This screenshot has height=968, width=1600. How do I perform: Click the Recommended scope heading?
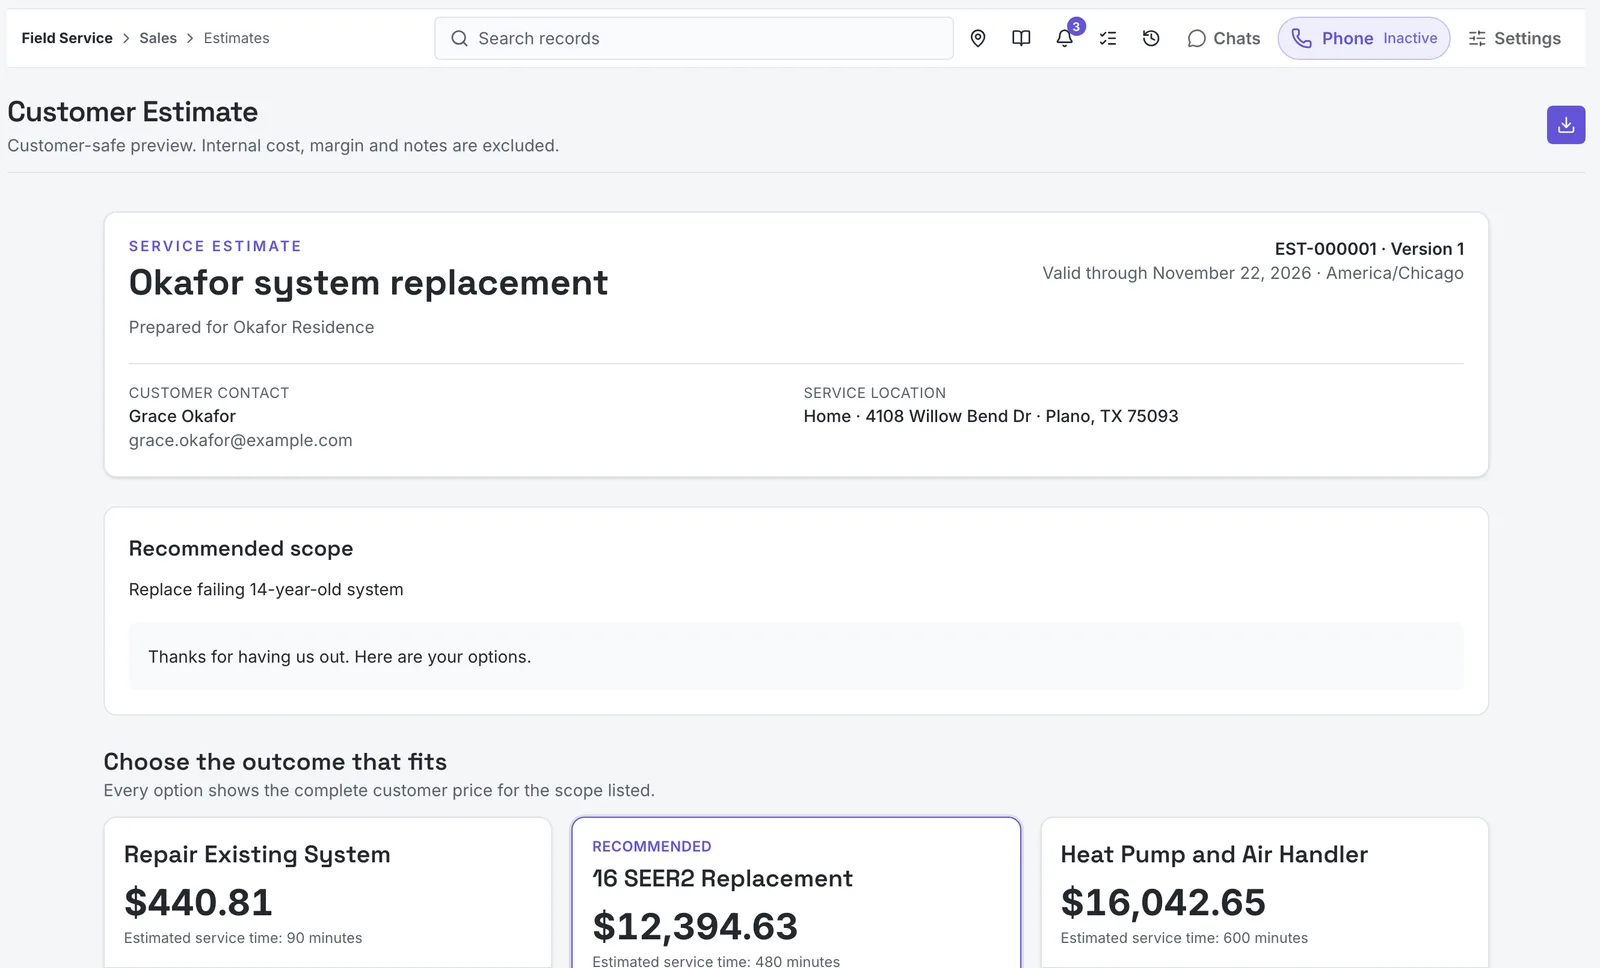pyautogui.click(x=241, y=549)
